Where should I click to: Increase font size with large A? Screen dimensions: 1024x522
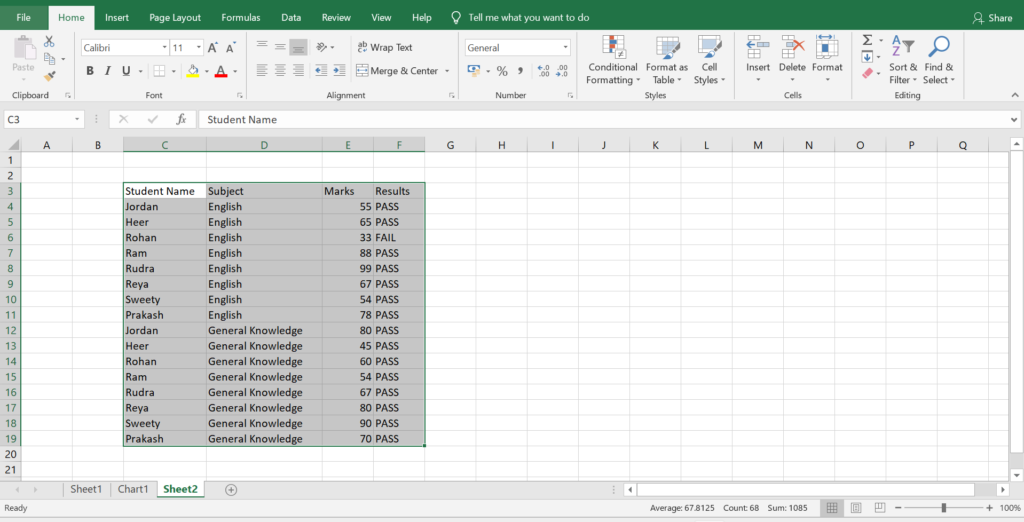click(212, 48)
